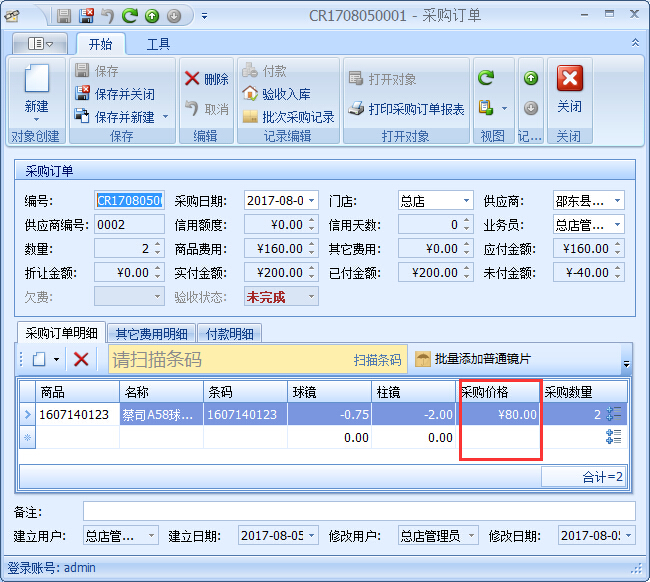The image size is (650, 582).
Task: Delete row using detail toolbar red X
Action: click(81, 359)
